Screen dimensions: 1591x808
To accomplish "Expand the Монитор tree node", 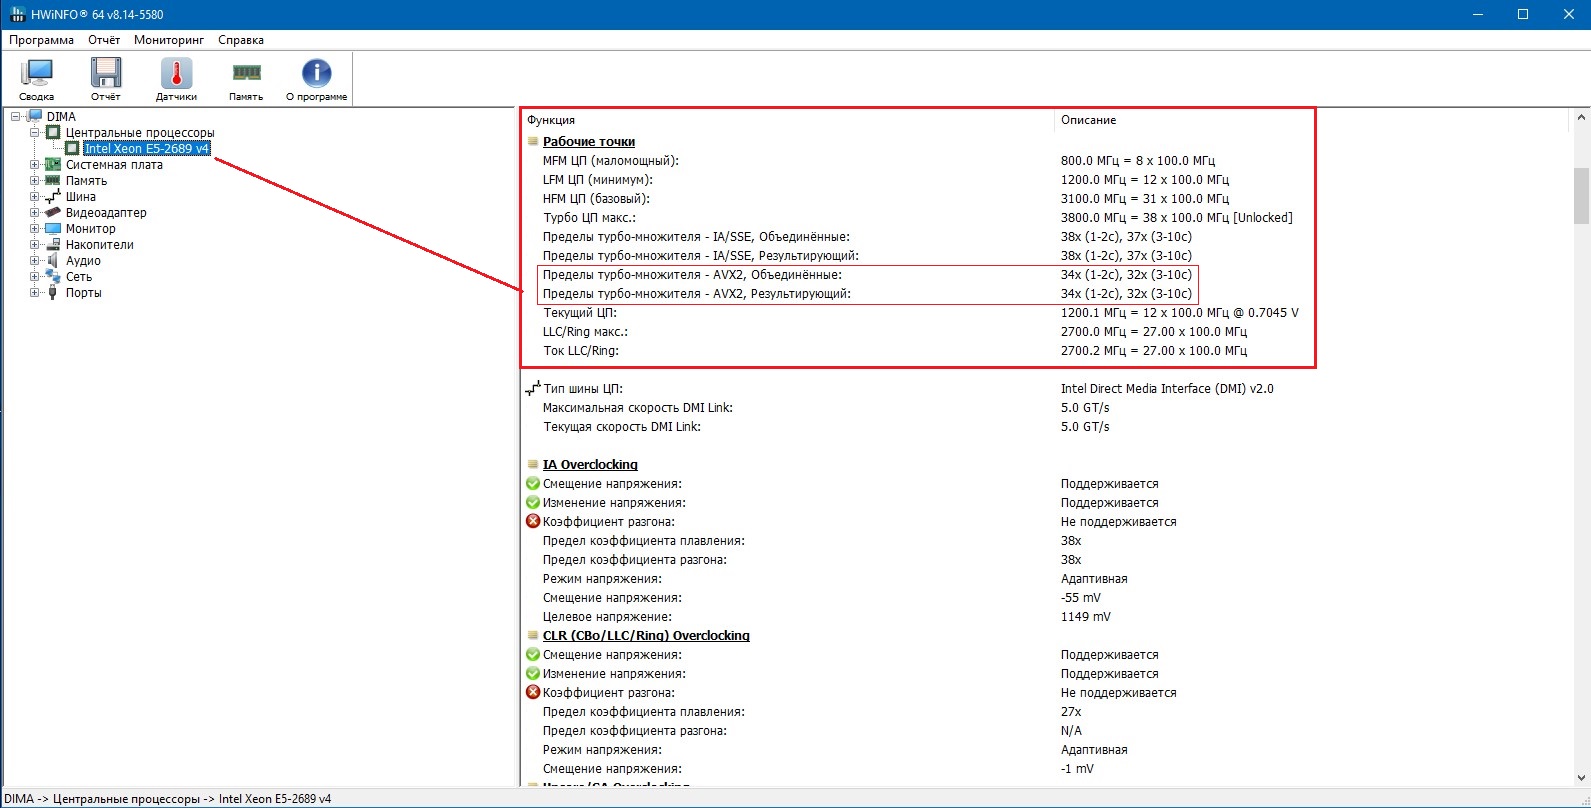I will point(35,228).
